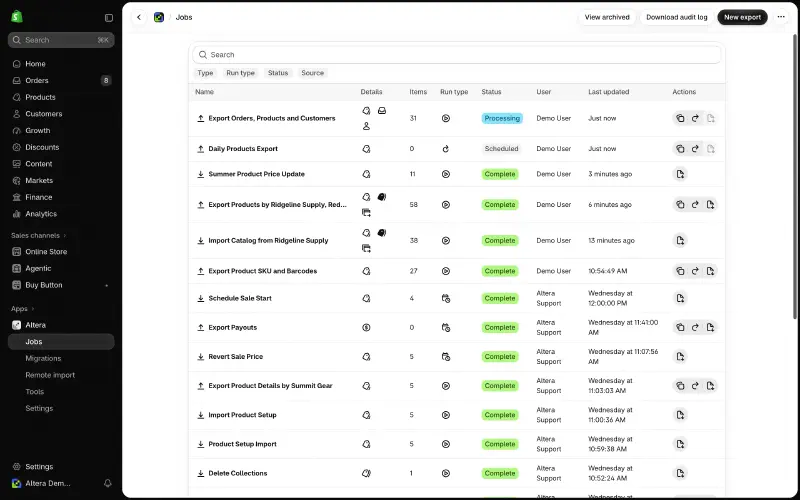Expand the Sales channels section

click(39, 236)
